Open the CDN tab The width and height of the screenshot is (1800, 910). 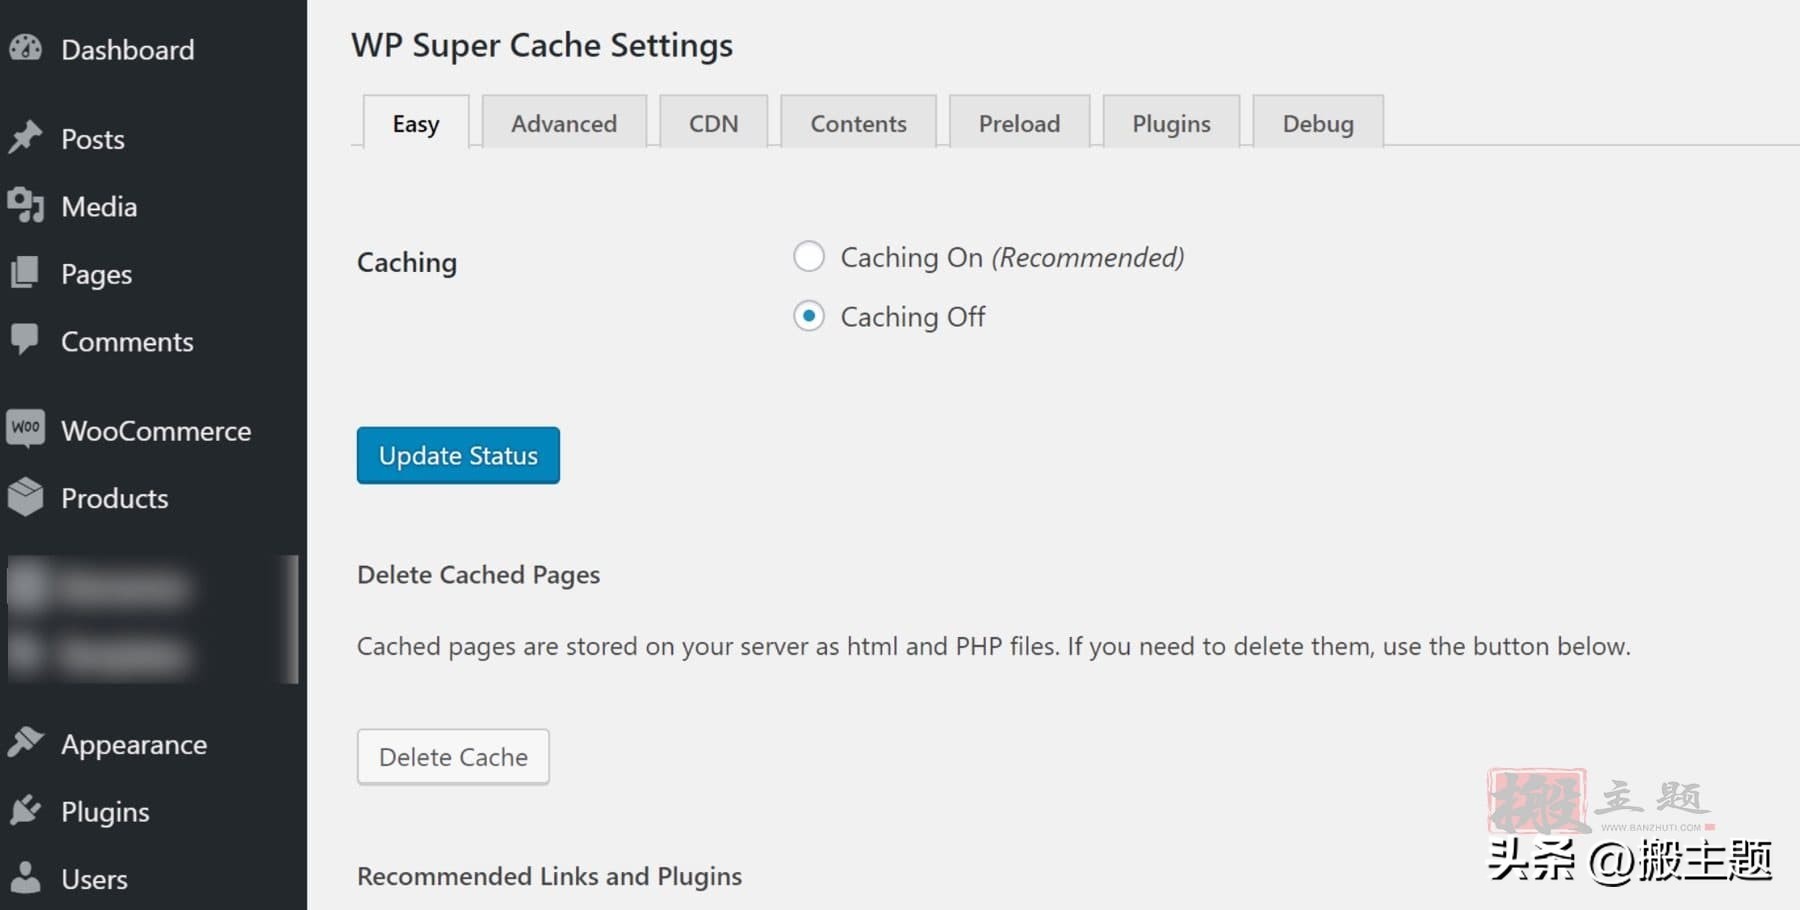(713, 123)
